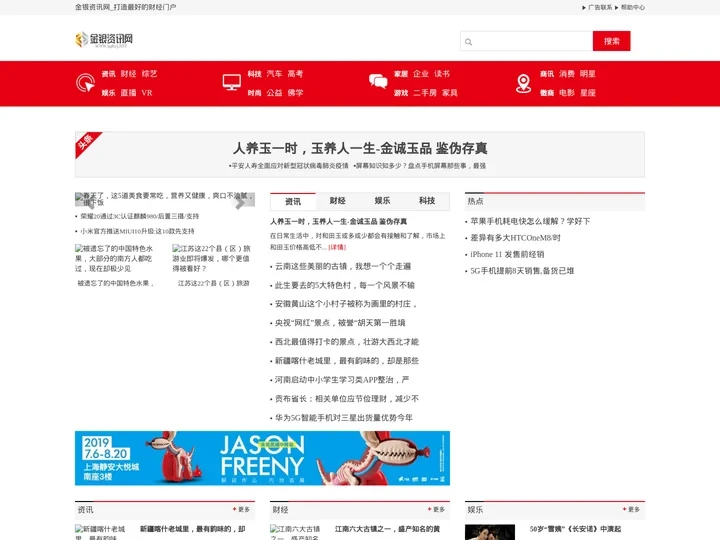The image size is (720, 540).
Task: Open 公益 in red navigation bar
Action: pos(274,93)
